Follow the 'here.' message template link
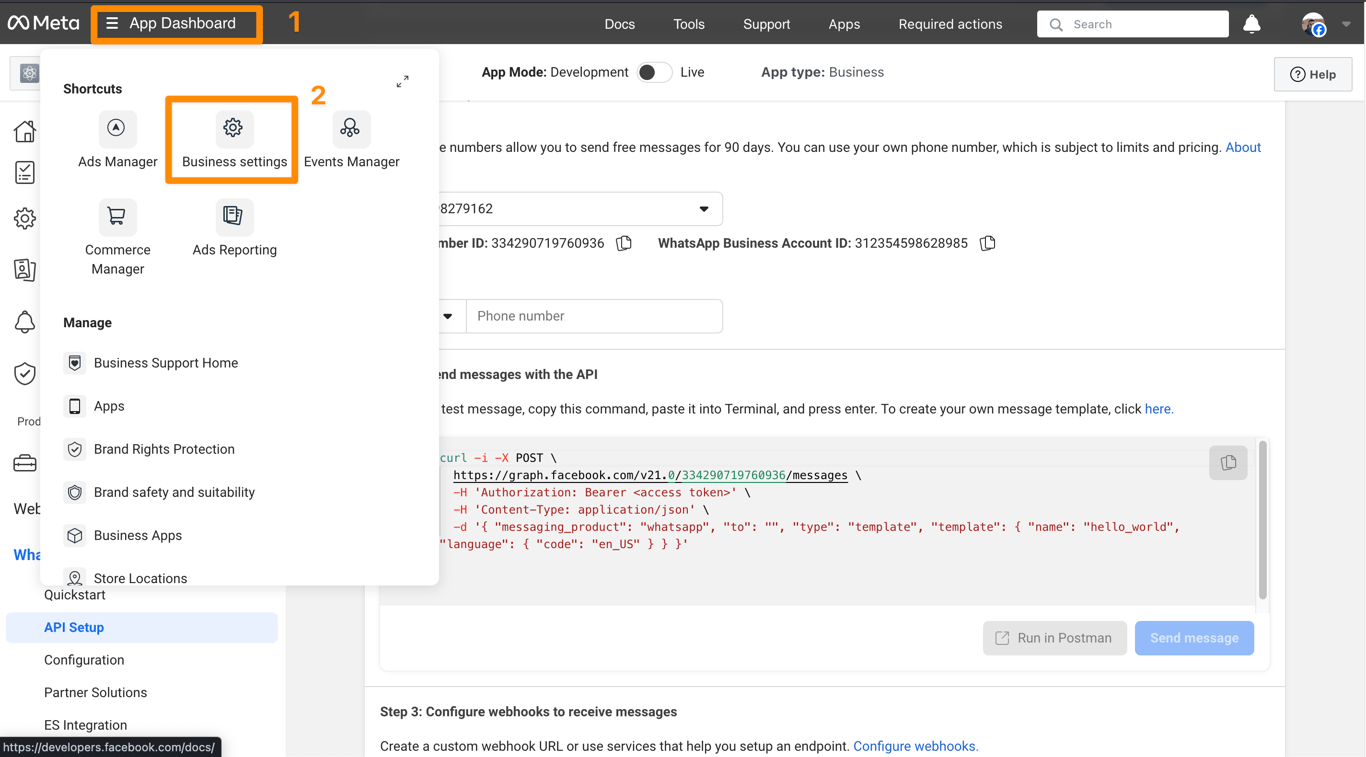 1159,409
